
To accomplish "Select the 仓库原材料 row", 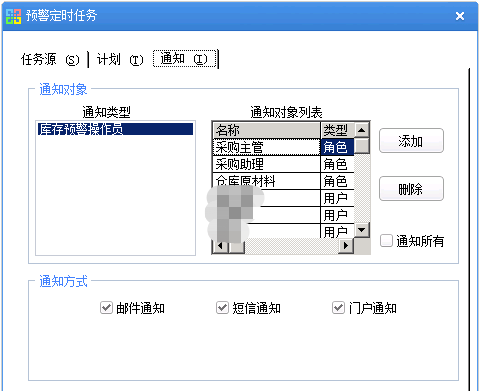I will [x=283, y=181].
